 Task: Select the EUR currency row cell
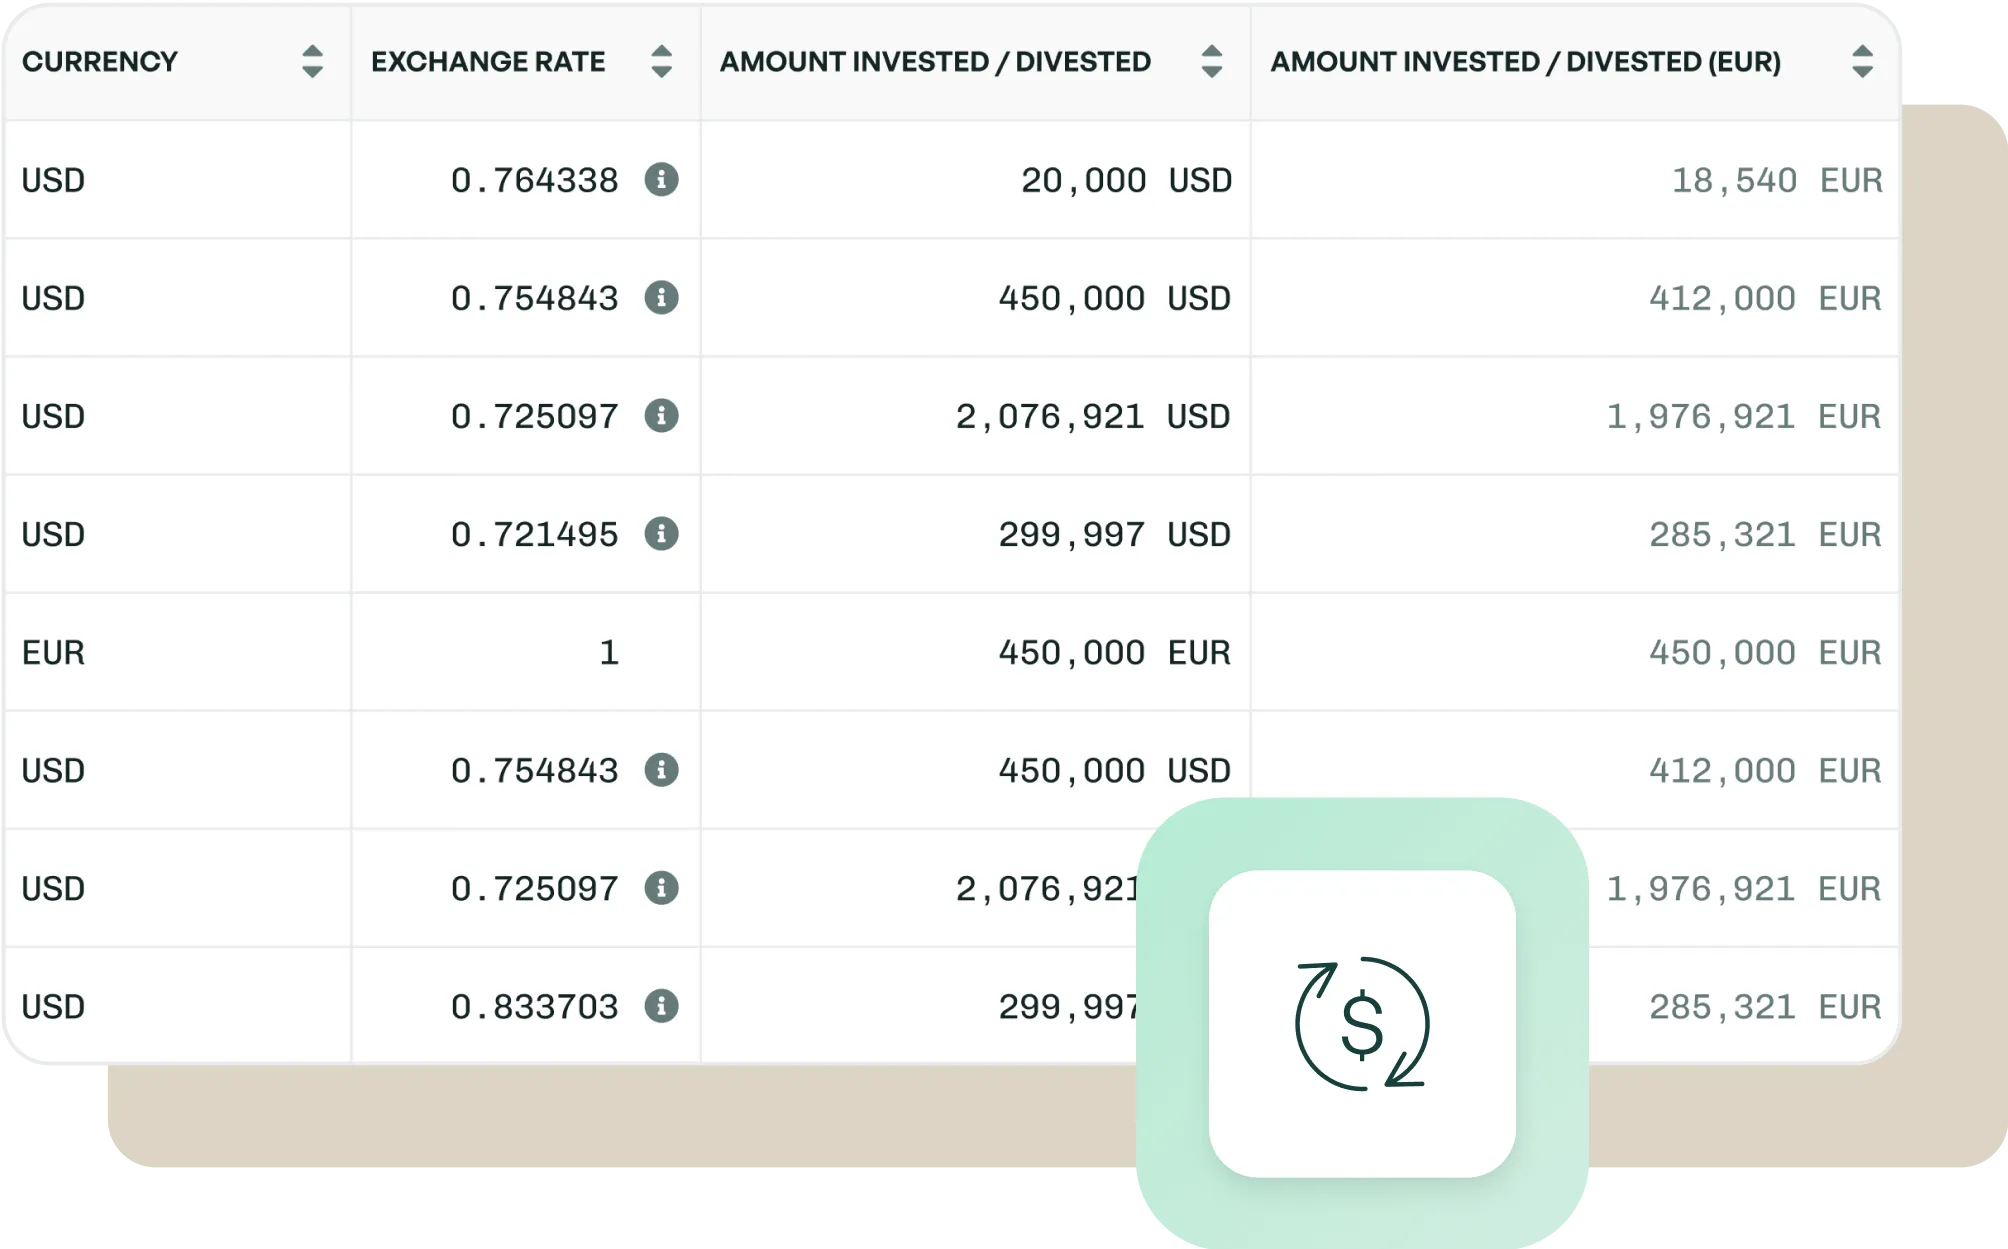point(54,653)
